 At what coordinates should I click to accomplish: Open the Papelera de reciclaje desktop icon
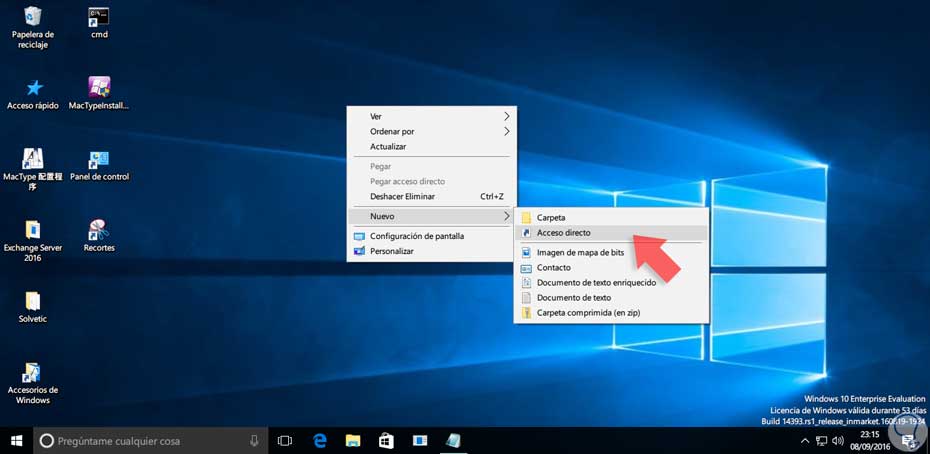tap(33, 27)
